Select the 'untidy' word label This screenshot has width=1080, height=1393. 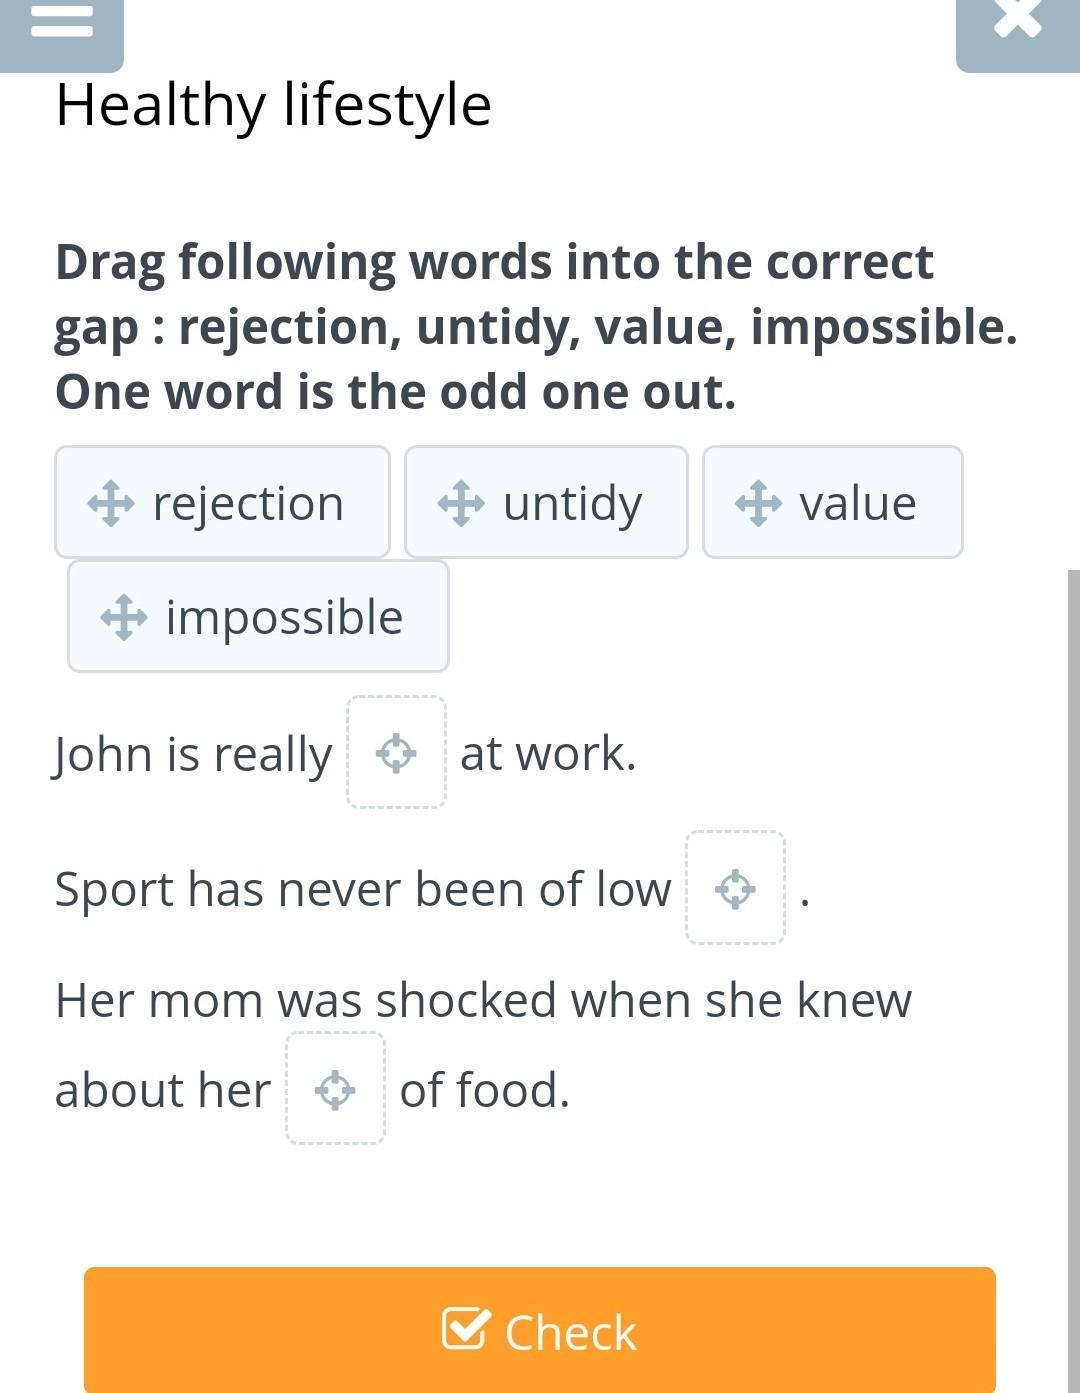click(572, 503)
